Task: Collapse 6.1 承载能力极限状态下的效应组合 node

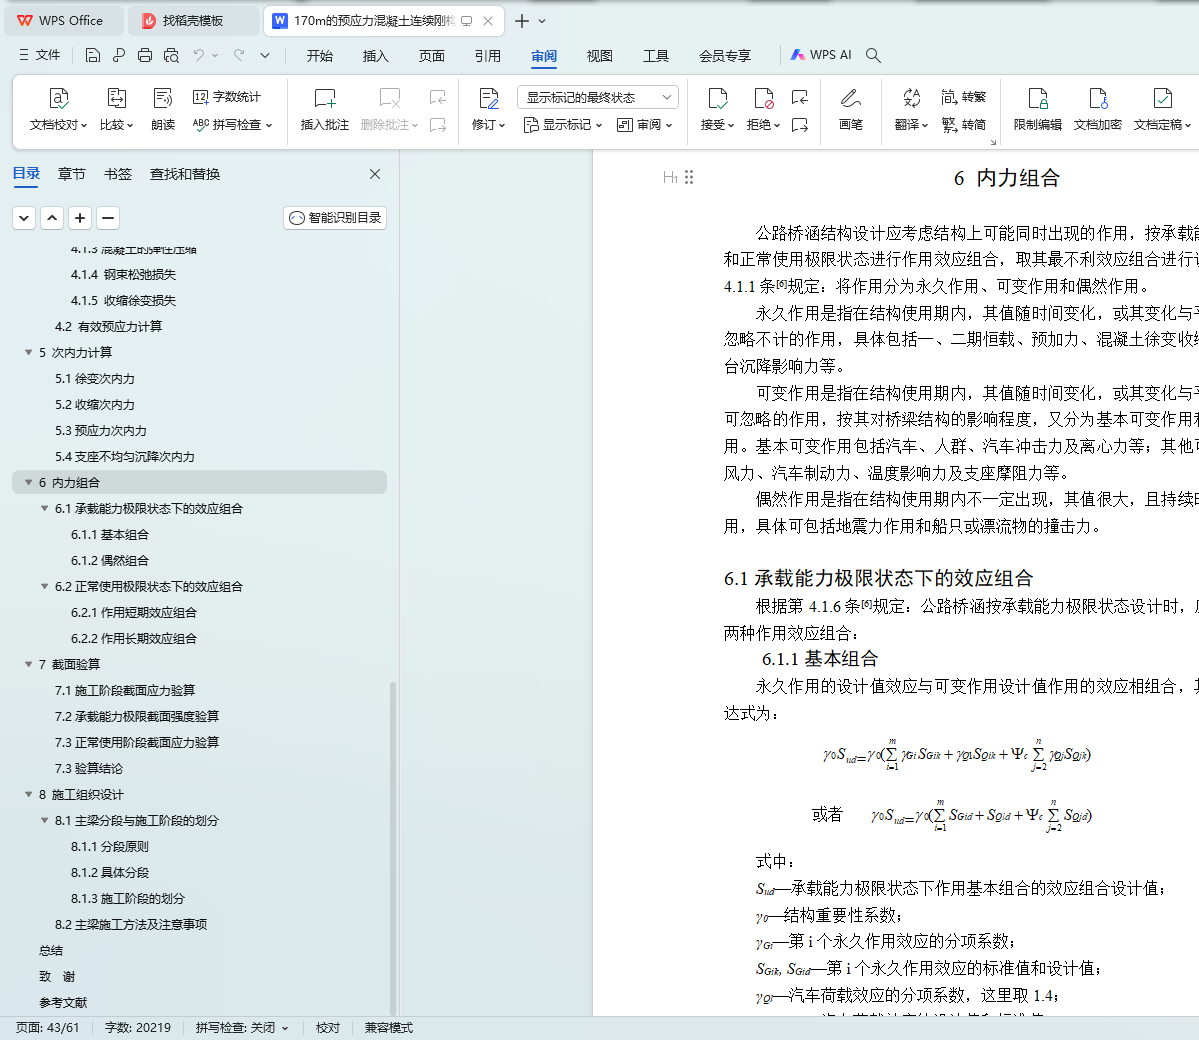Action: [x=44, y=509]
